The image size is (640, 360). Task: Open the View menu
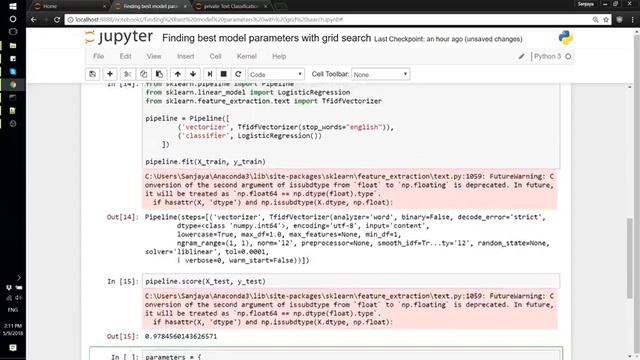pyautogui.click(x=154, y=56)
